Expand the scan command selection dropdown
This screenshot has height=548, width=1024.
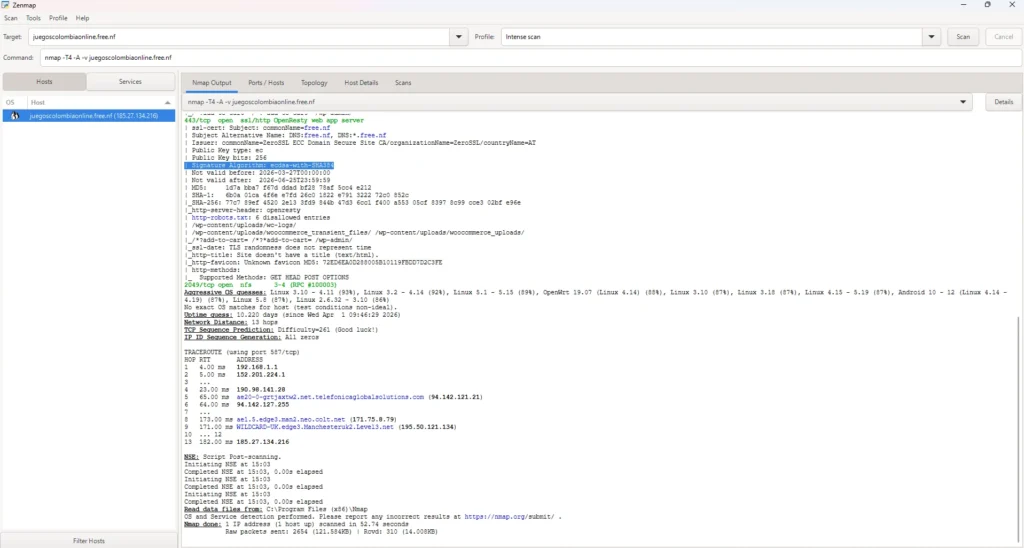[x=963, y=102]
